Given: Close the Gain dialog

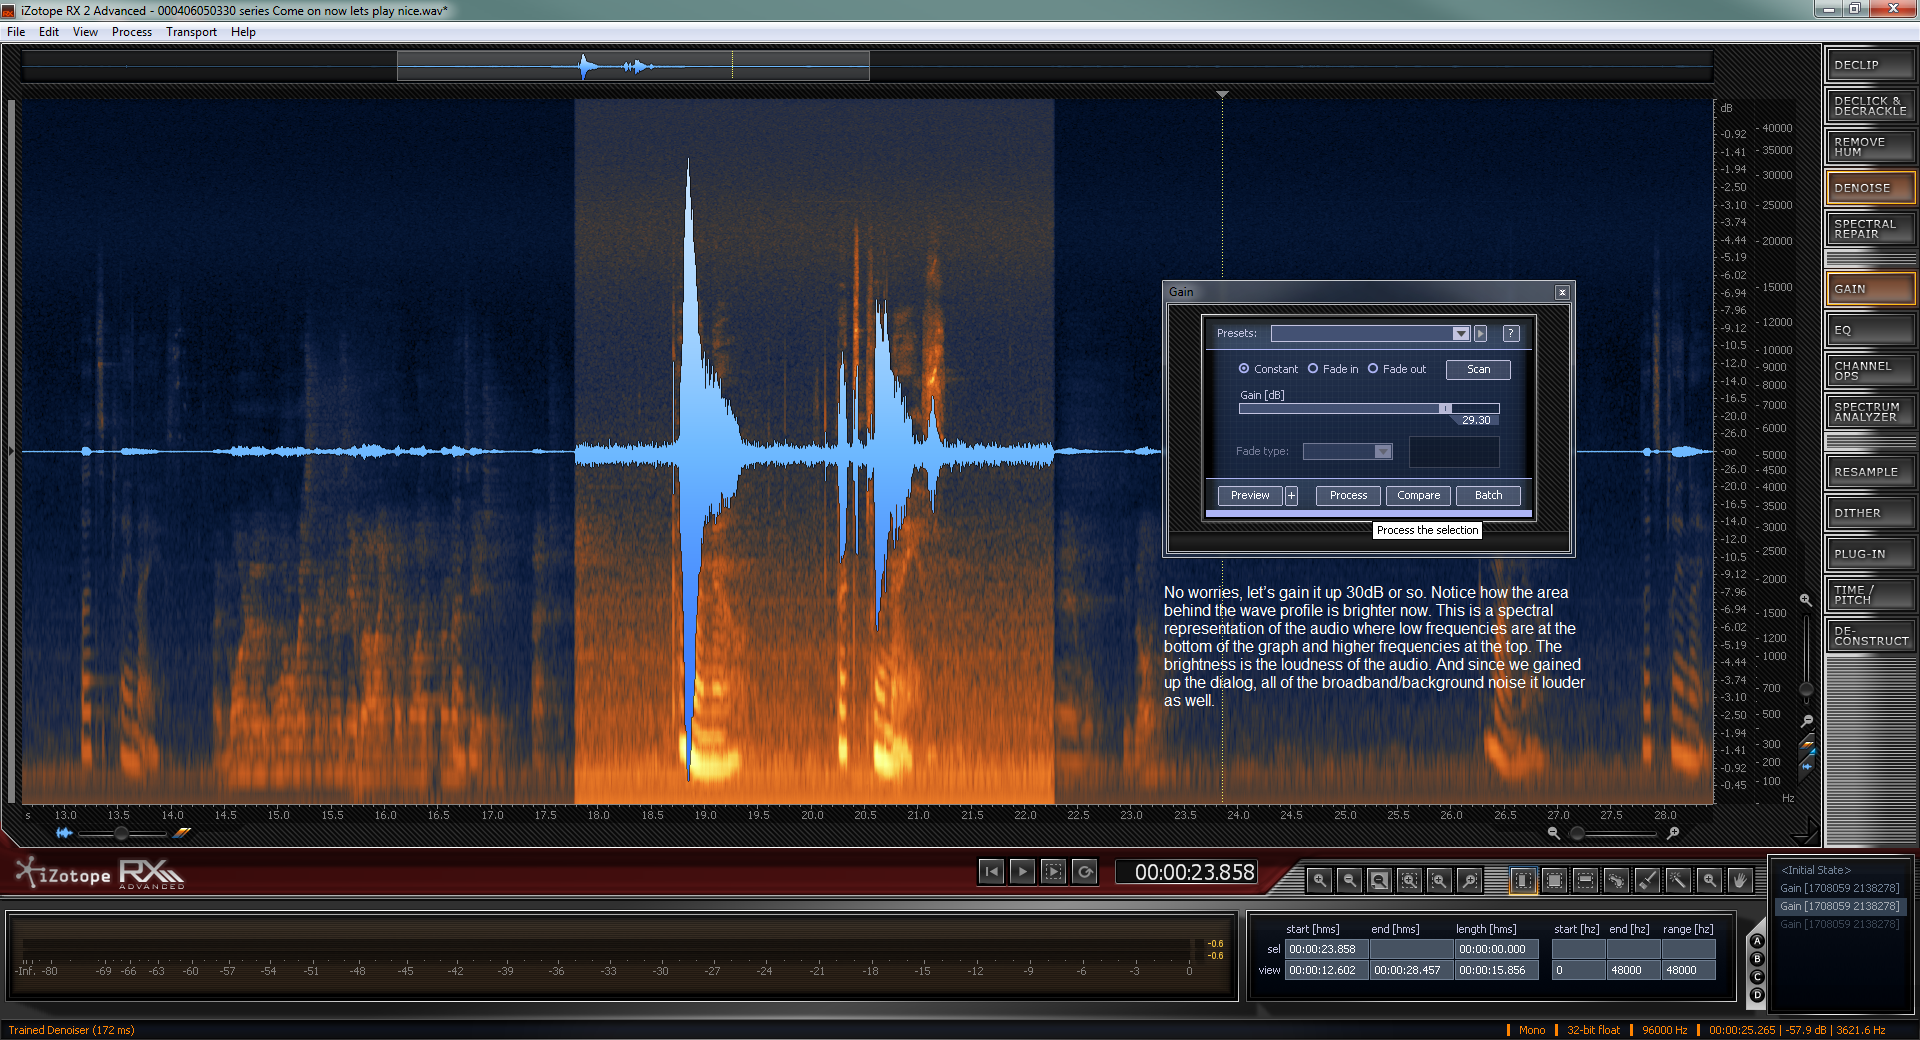Looking at the screenshot, I should (x=1562, y=292).
